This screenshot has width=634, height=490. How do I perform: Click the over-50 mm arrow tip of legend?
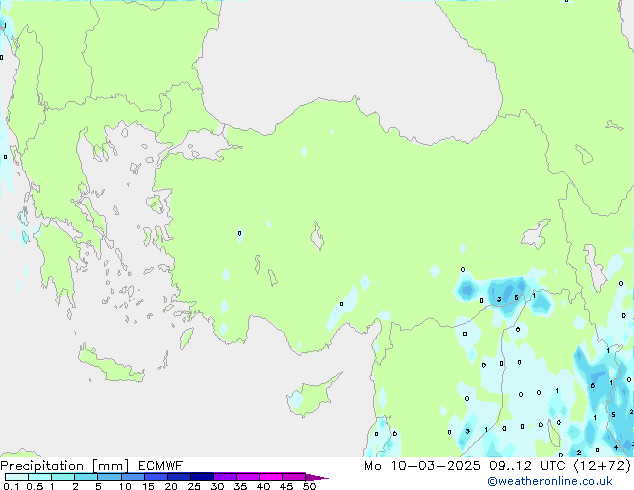[x=317, y=477]
